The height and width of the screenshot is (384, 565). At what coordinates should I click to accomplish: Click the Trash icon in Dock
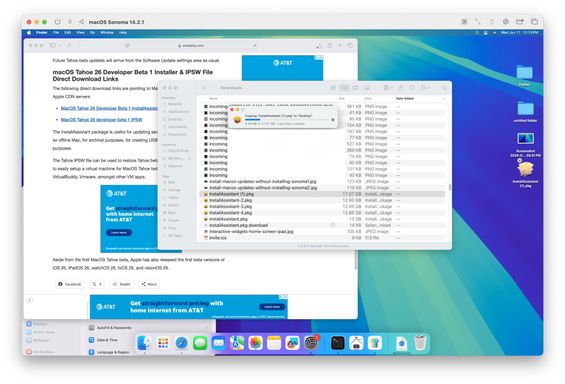coord(420,343)
